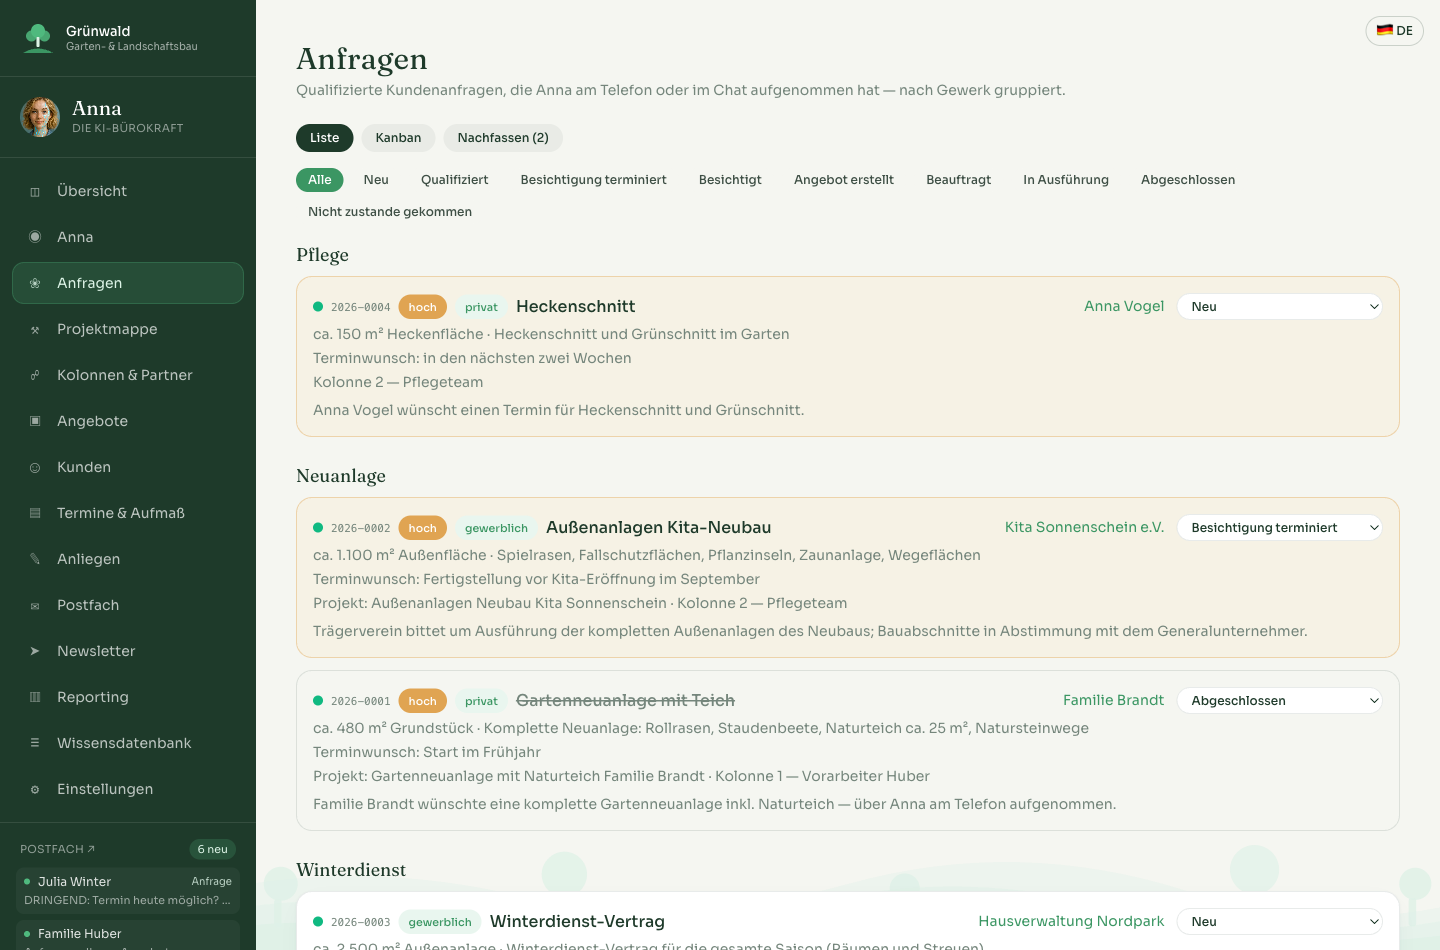
Task: Open customer Familie Brandt
Action: [1113, 700]
